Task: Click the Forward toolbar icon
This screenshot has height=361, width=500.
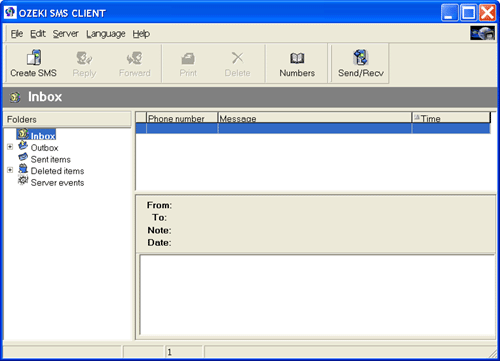Action: pos(135,58)
